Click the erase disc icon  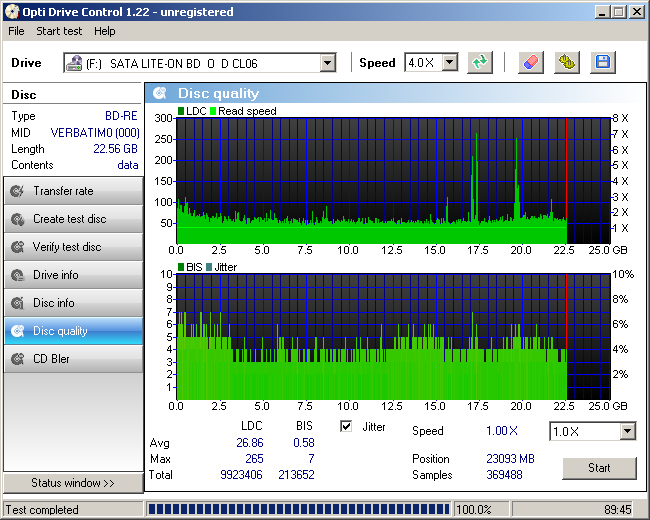[531, 63]
